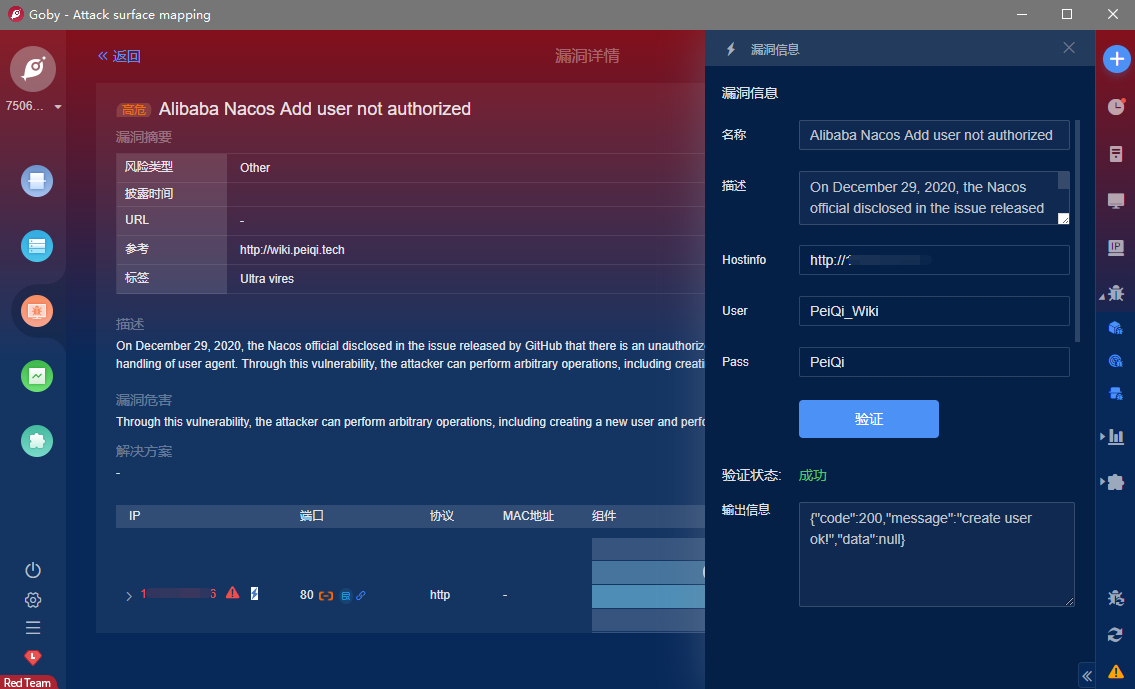This screenshot has height=689, width=1135.
Task: Click the Pass input field
Action: pyautogui.click(x=933, y=362)
